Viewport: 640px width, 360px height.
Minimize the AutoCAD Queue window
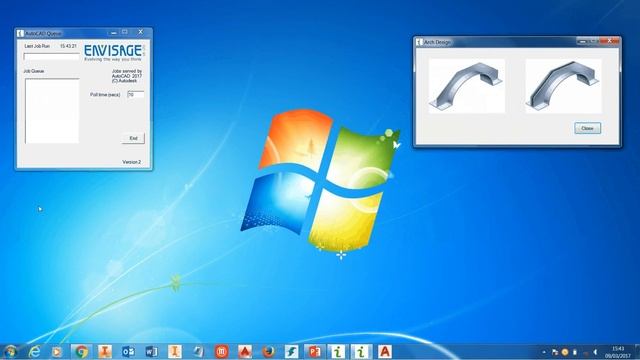[x=114, y=32]
